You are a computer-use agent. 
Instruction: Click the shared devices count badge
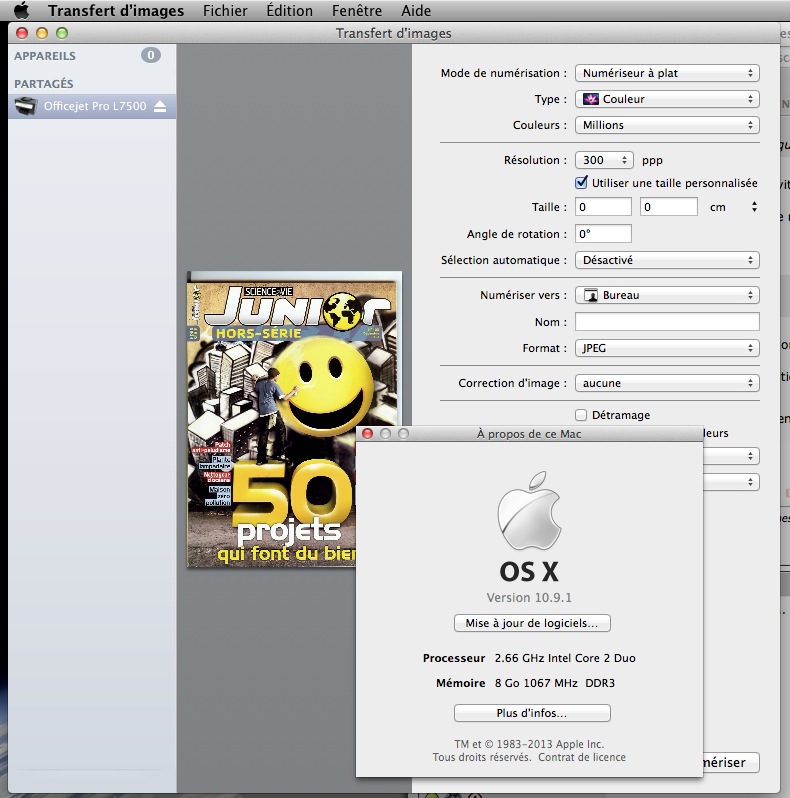[x=150, y=56]
